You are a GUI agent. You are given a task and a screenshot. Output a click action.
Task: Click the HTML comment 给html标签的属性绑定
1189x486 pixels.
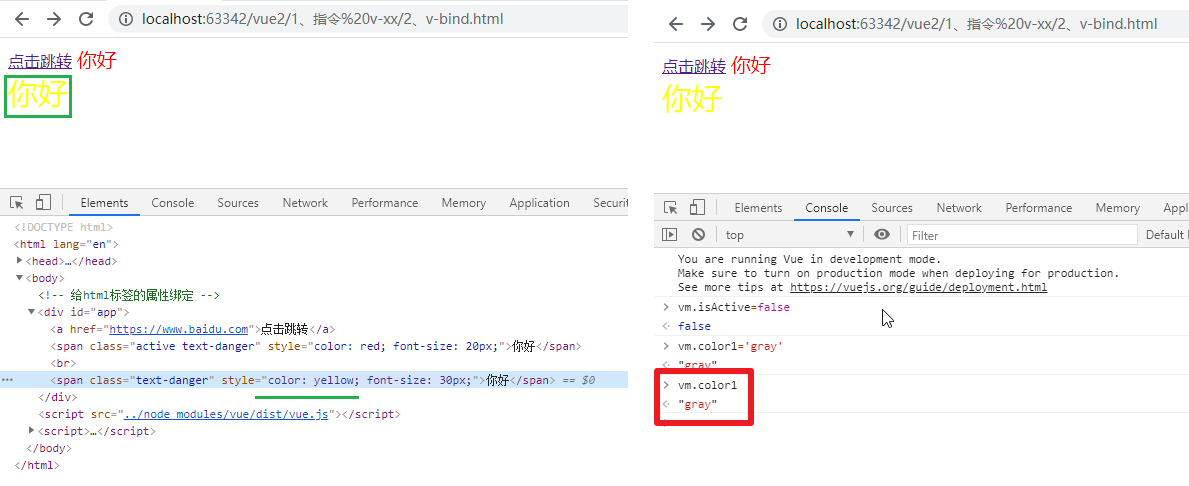[129, 295]
